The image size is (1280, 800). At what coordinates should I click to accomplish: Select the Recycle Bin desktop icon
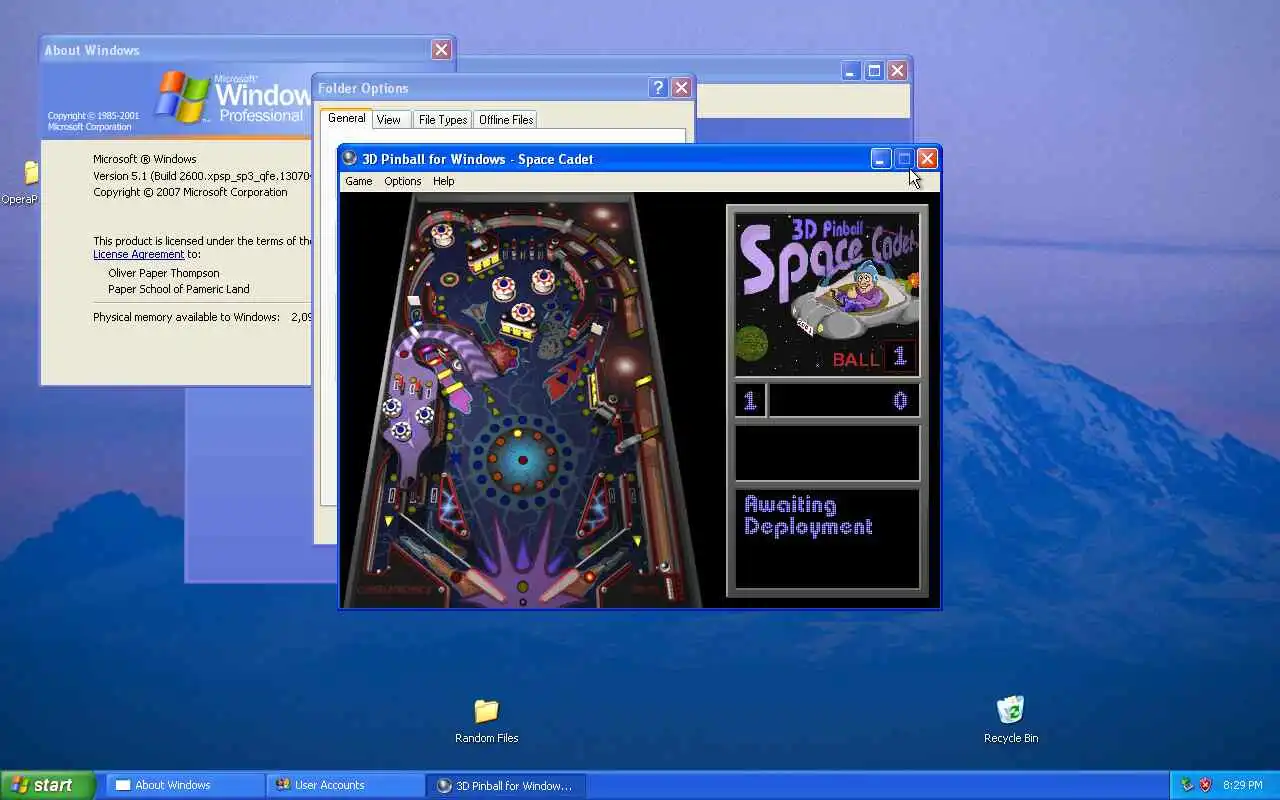[x=1011, y=720]
